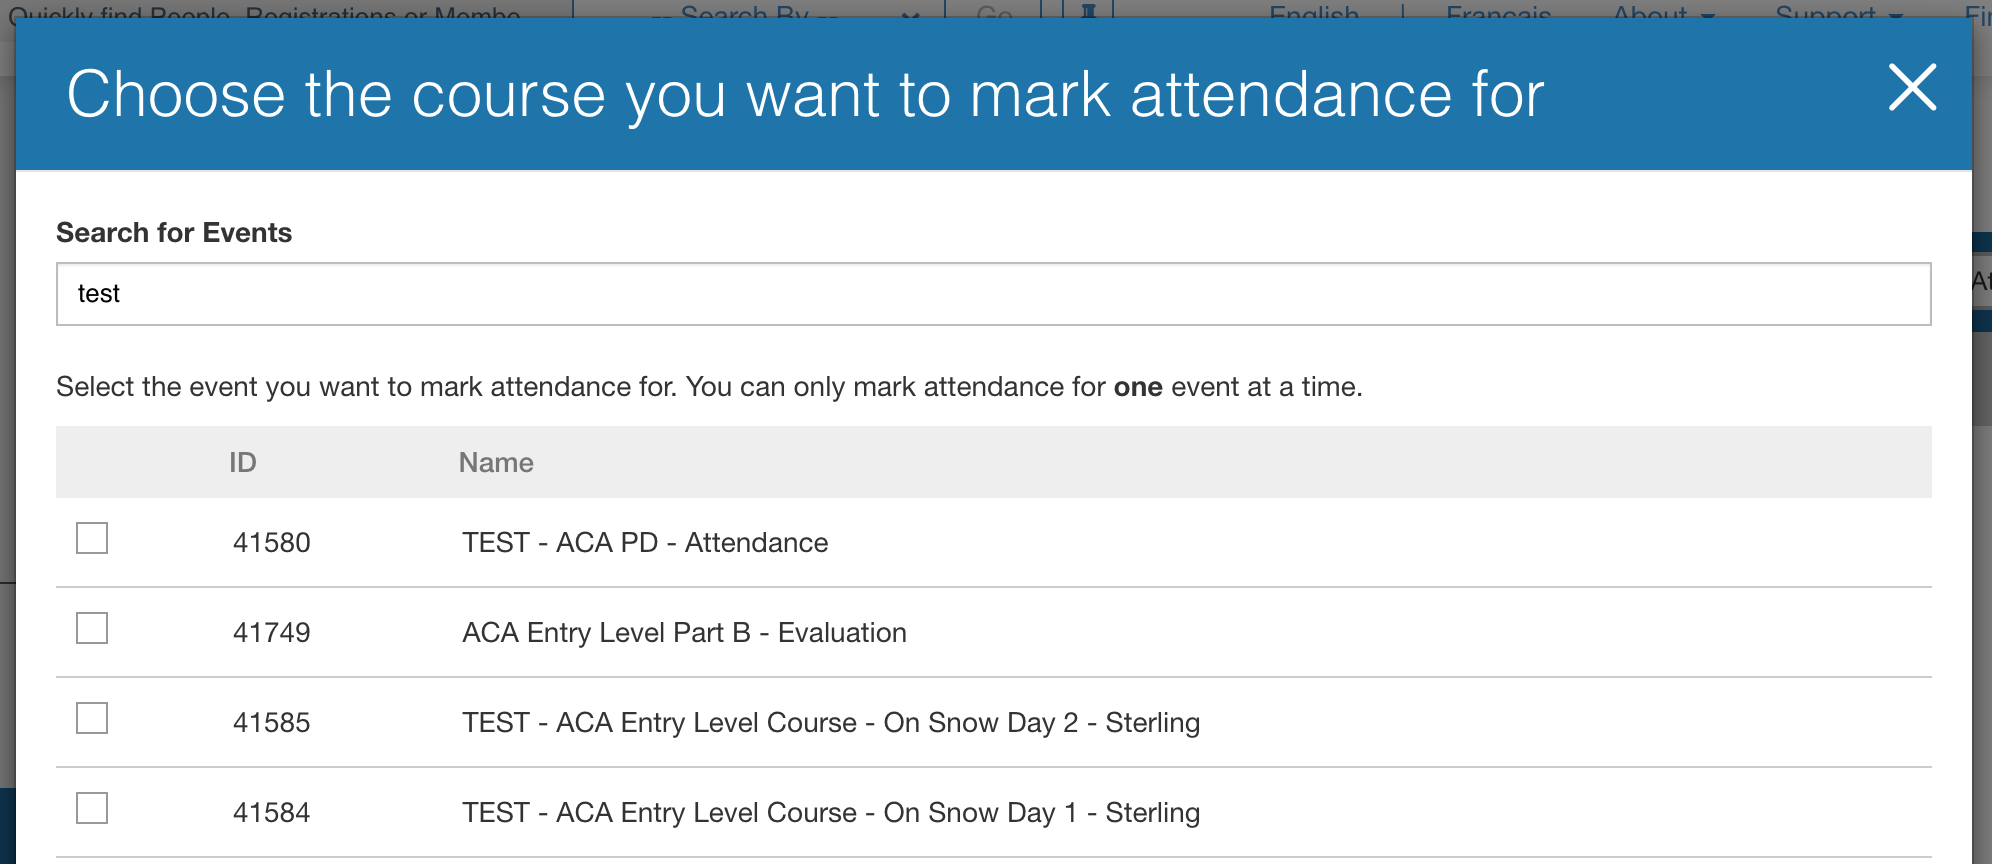The height and width of the screenshot is (864, 1992).
Task: Pick the On Snow Day 2 - Sterling event
Action: [x=830, y=722]
